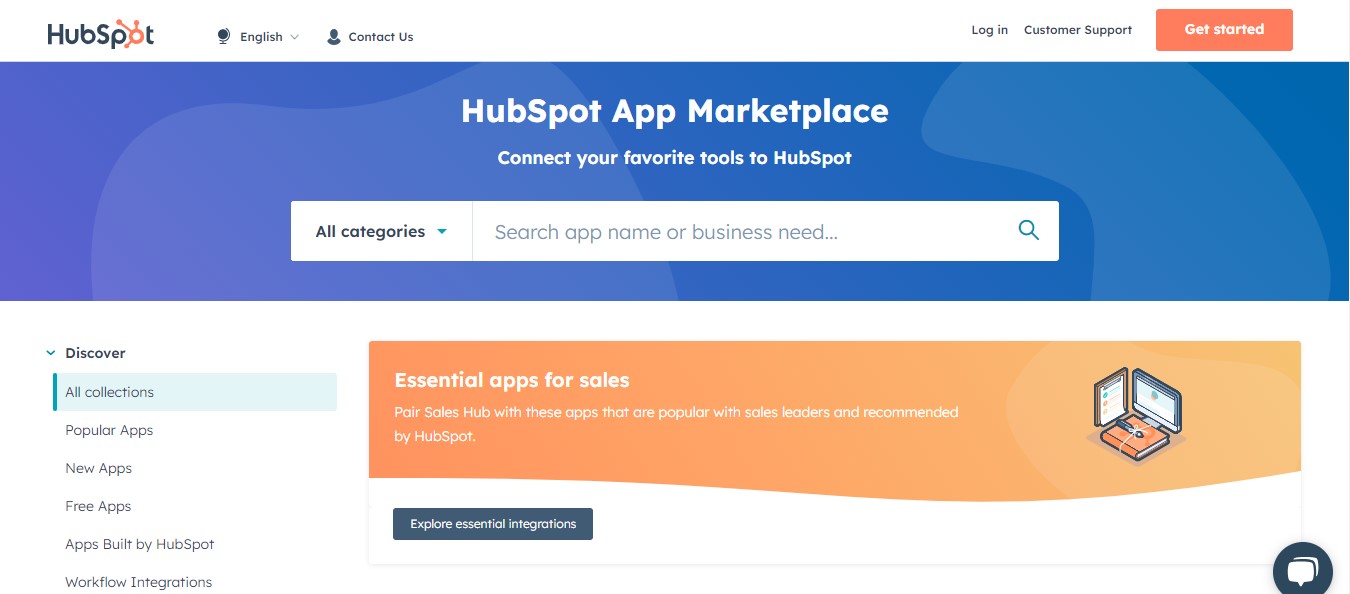Open New Apps collection
The image size is (1350, 594).
pyautogui.click(x=98, y=468)
